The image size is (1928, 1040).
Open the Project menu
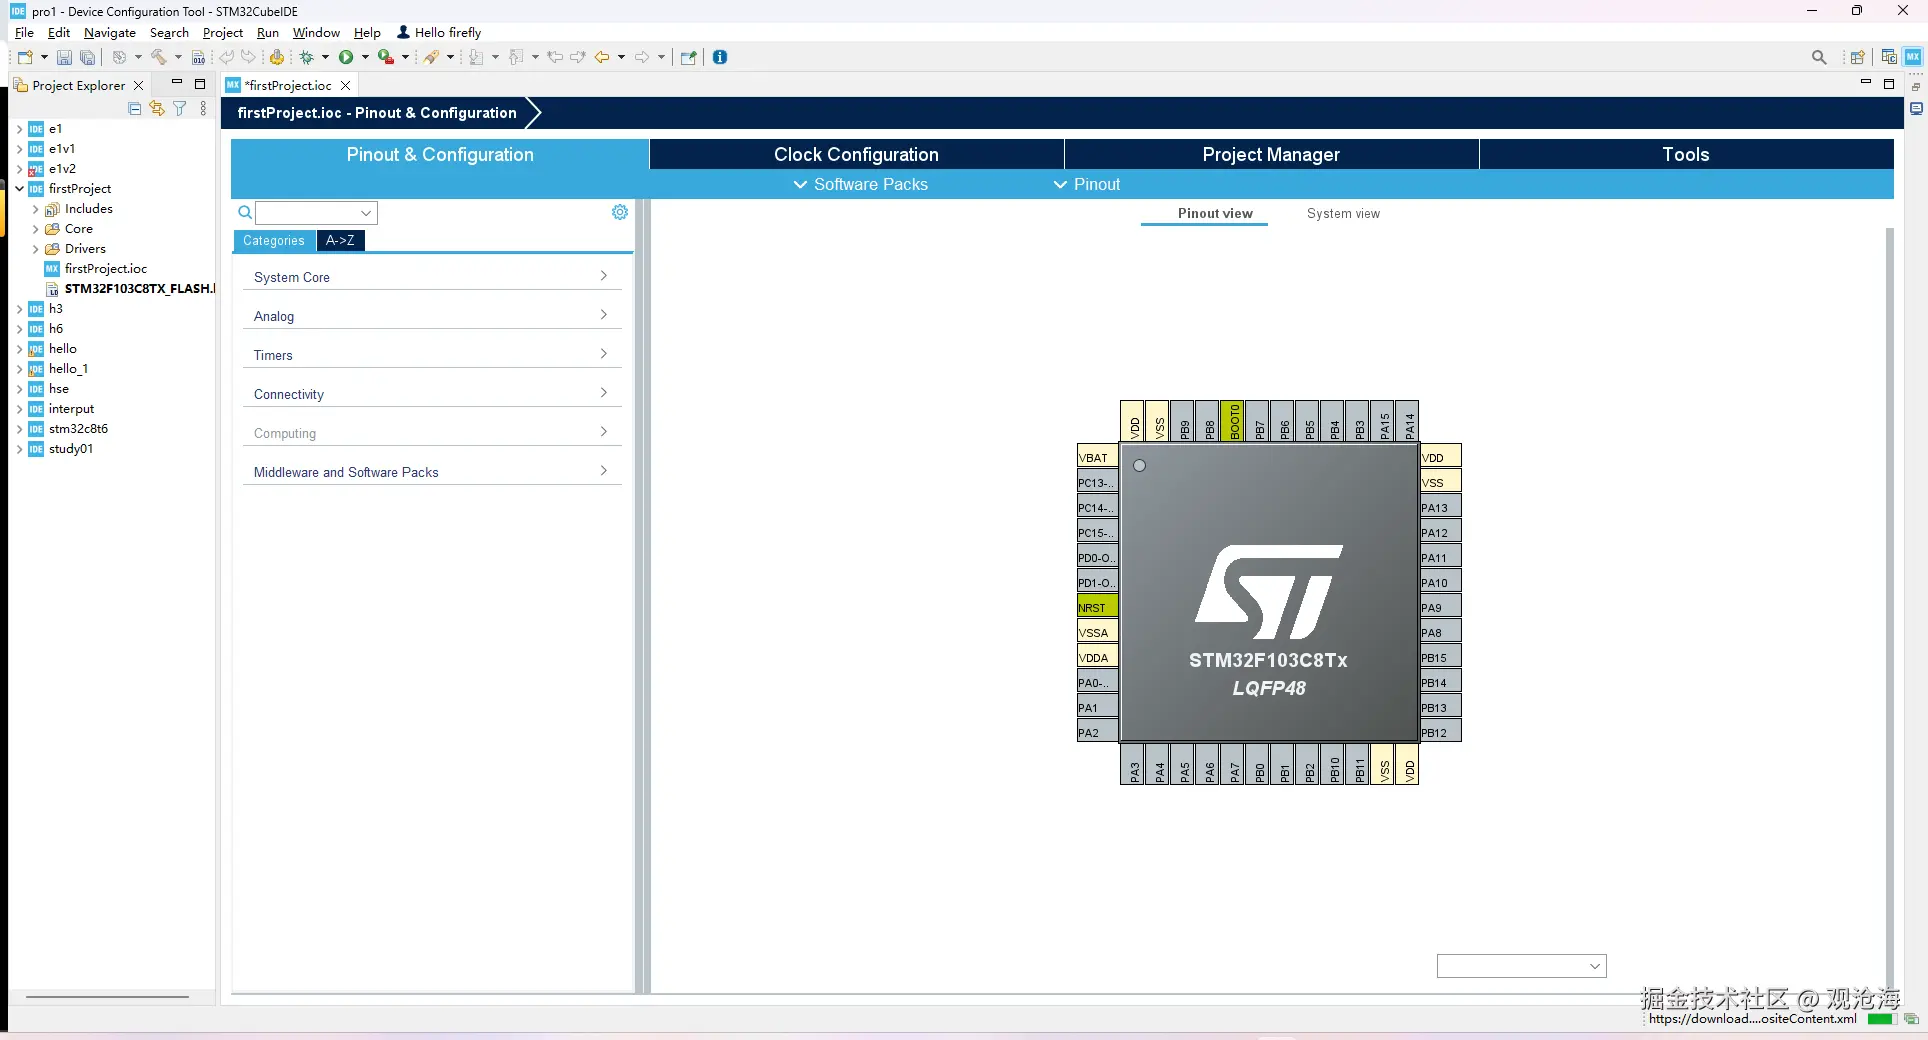point(222,33)
